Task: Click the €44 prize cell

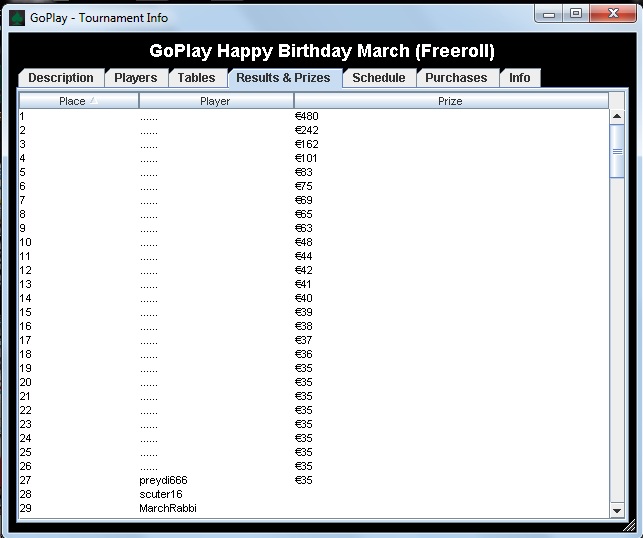Action: pyautogui.click(x=303, y=256)
